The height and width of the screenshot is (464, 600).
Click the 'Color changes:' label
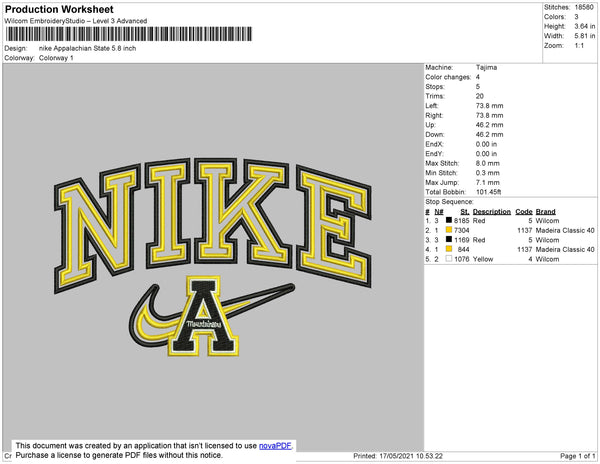pyautogui.click(x=448, y=77)
